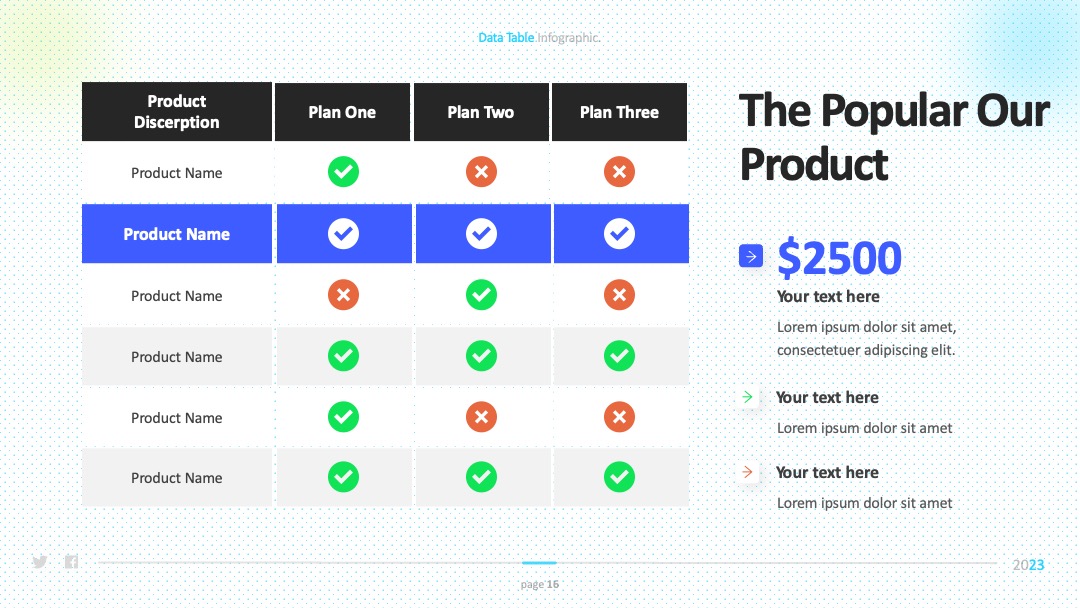The image size is (1080, 608).
Task: Select the Plan Three column header
Action: (619, 112)
